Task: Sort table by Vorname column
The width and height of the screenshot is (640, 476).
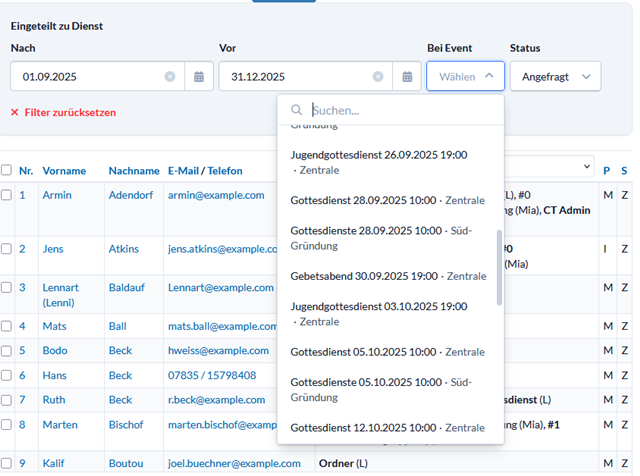Action: coord(64,171)
